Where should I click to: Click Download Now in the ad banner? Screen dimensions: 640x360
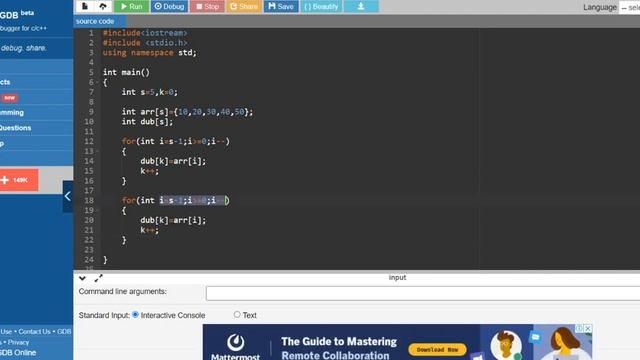click(437, 349)
